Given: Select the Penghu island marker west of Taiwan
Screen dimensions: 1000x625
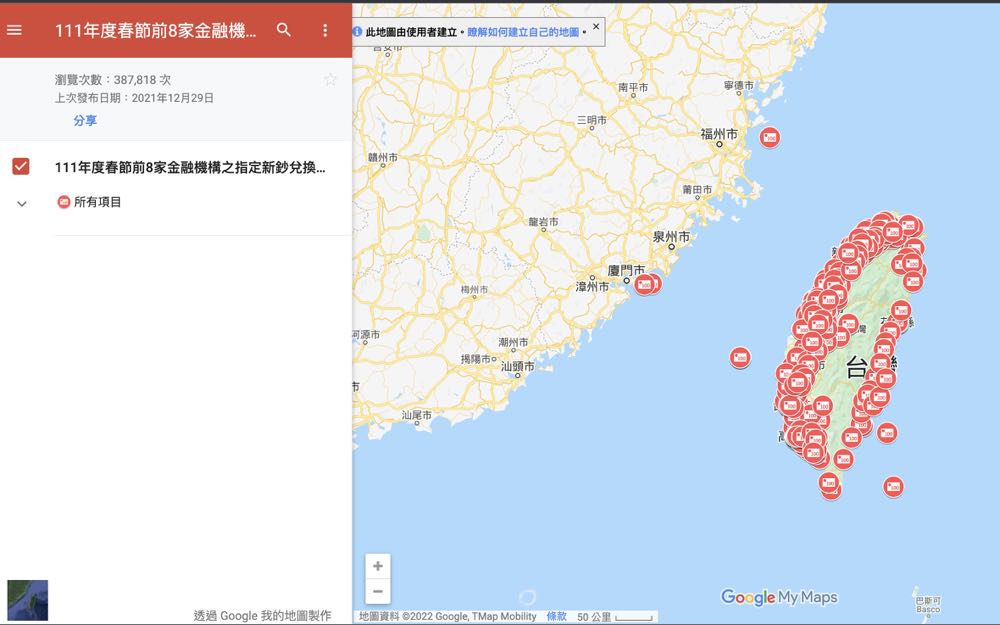Looking at the screenshot, I should click(x=739, y=357).
